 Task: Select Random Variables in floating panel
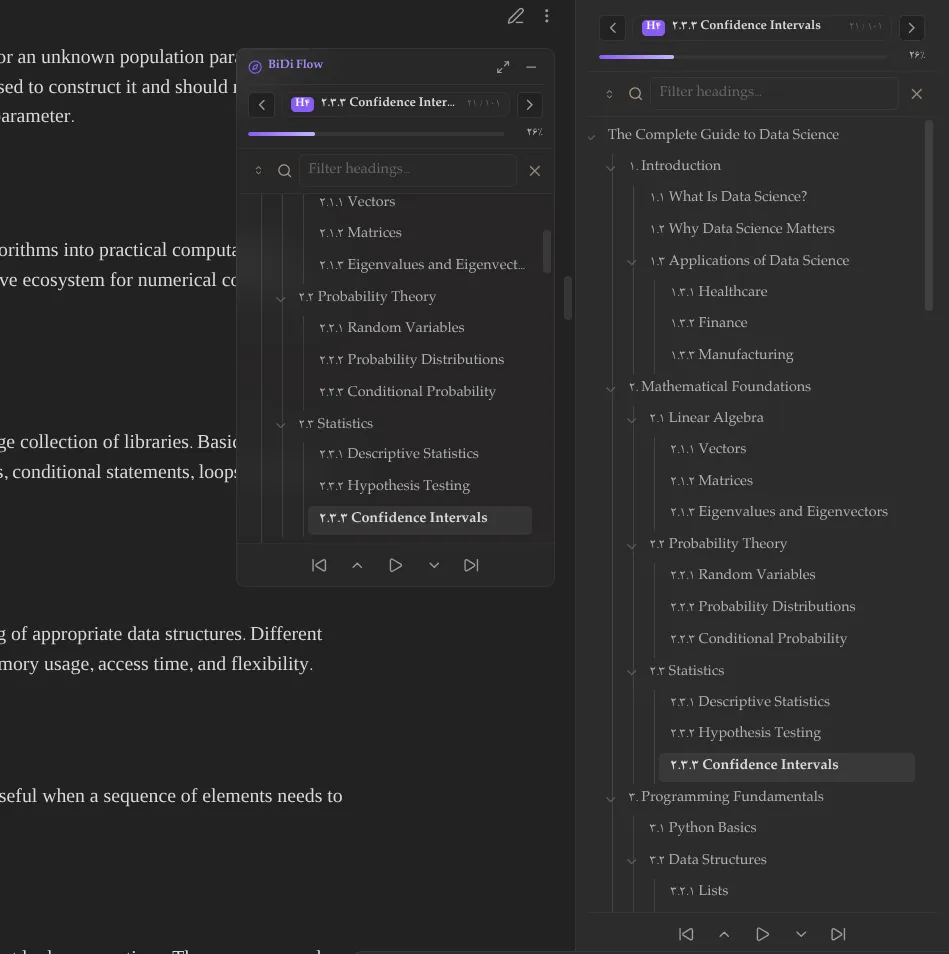pos(392,328)
